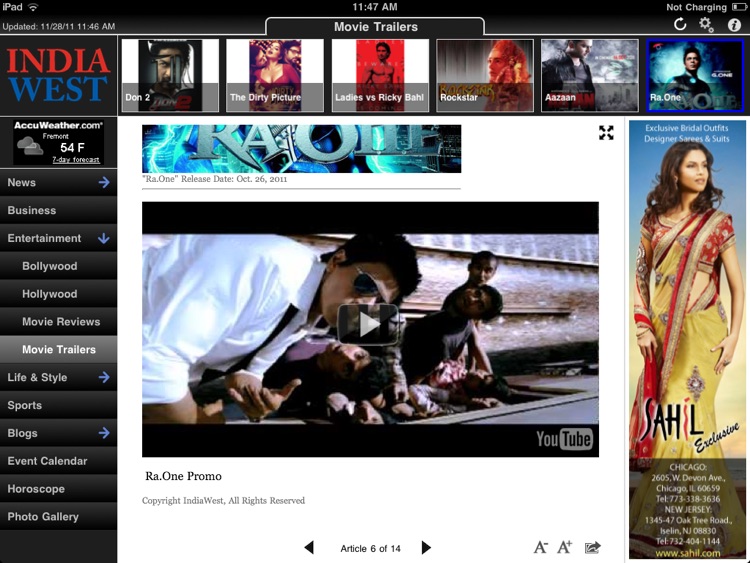Open the Sports section
The image size is (750, 563).
coord(58,405)
